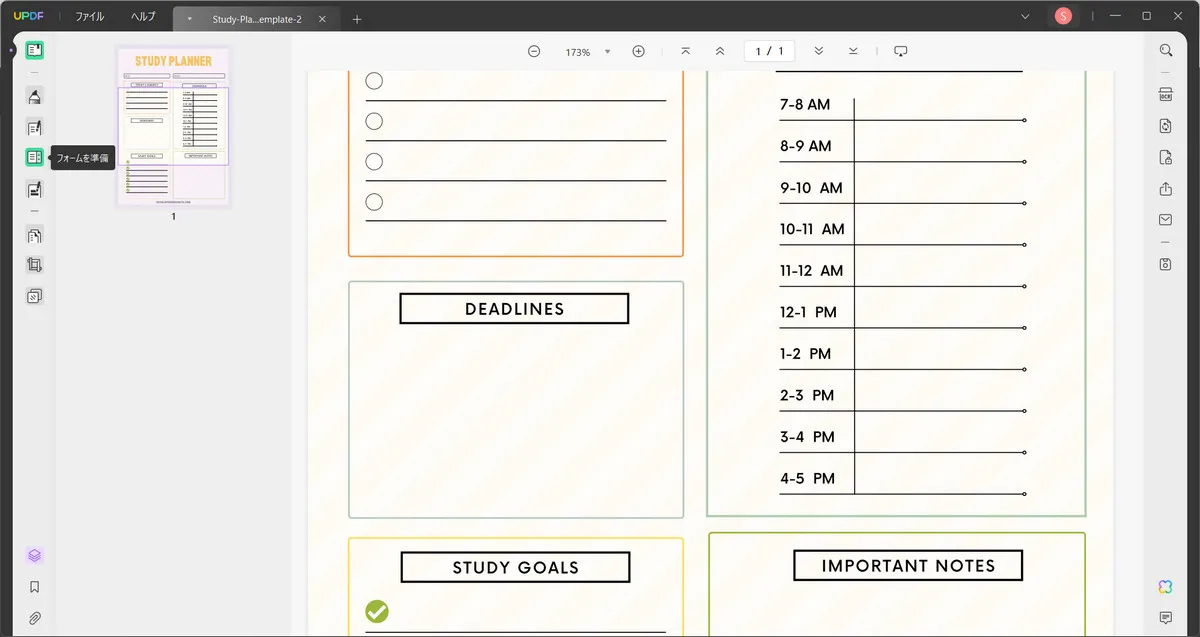Click the 8-9 AM schedule label

tap(806, 146)
